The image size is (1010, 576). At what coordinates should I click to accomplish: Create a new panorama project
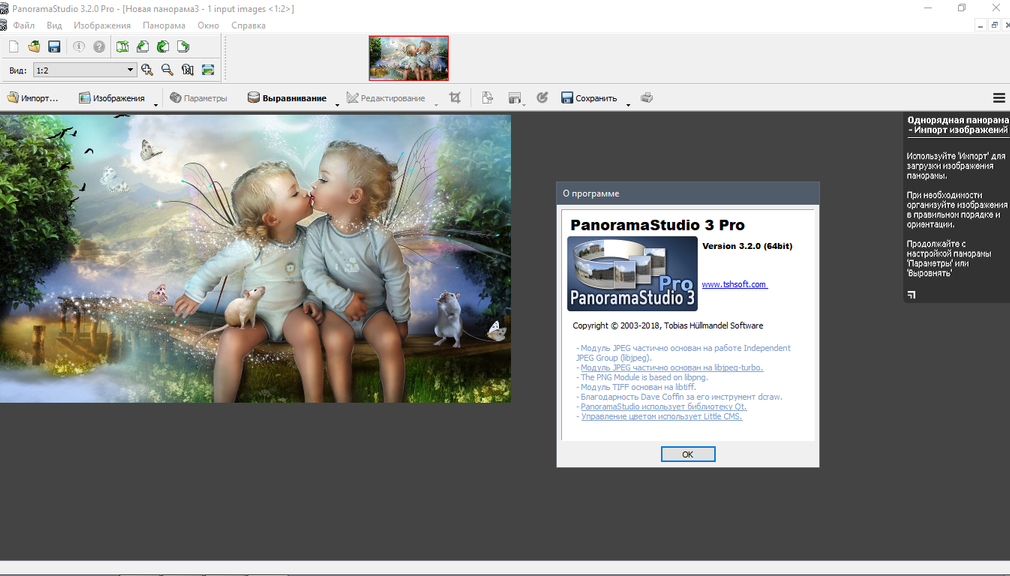click(14, 46)
